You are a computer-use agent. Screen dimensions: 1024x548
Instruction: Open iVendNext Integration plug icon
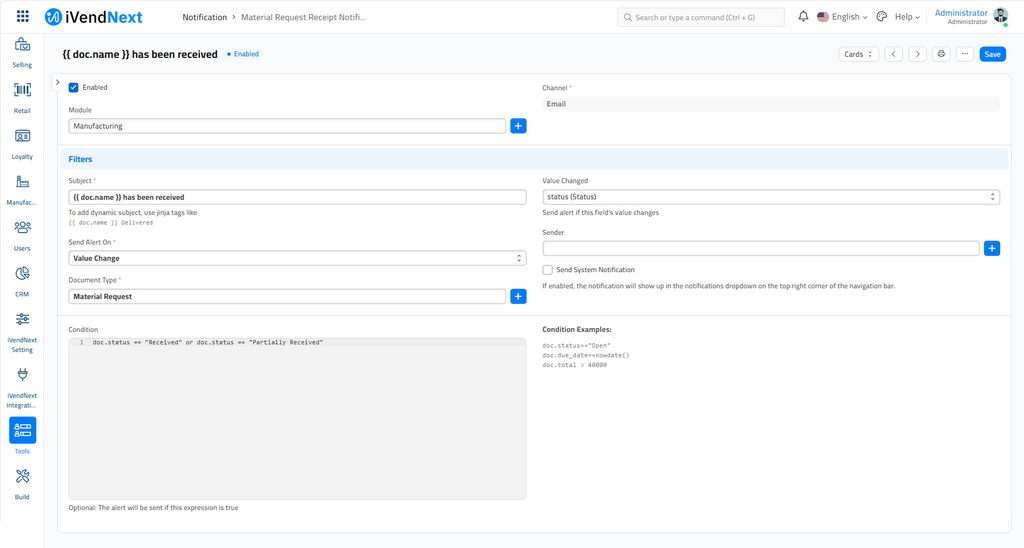click(22, 374)
